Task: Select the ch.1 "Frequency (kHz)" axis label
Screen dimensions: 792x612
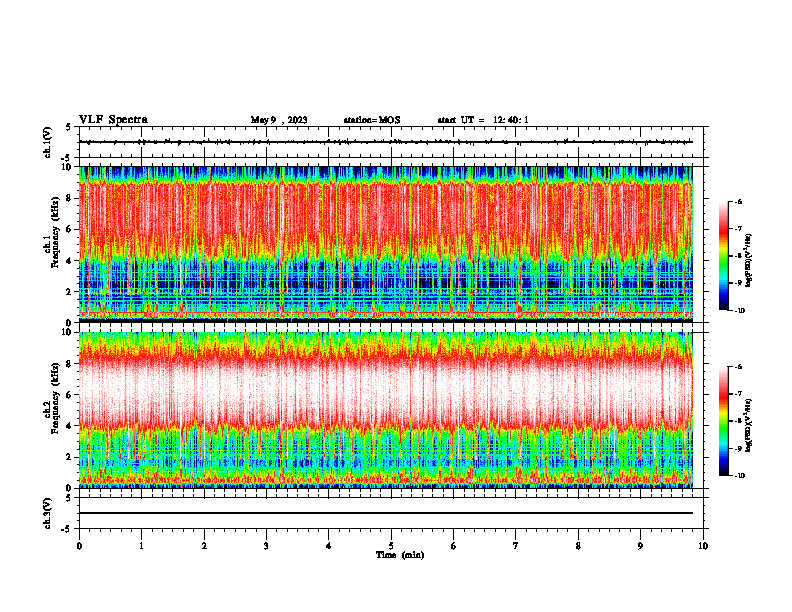Action: pos(55,232)
